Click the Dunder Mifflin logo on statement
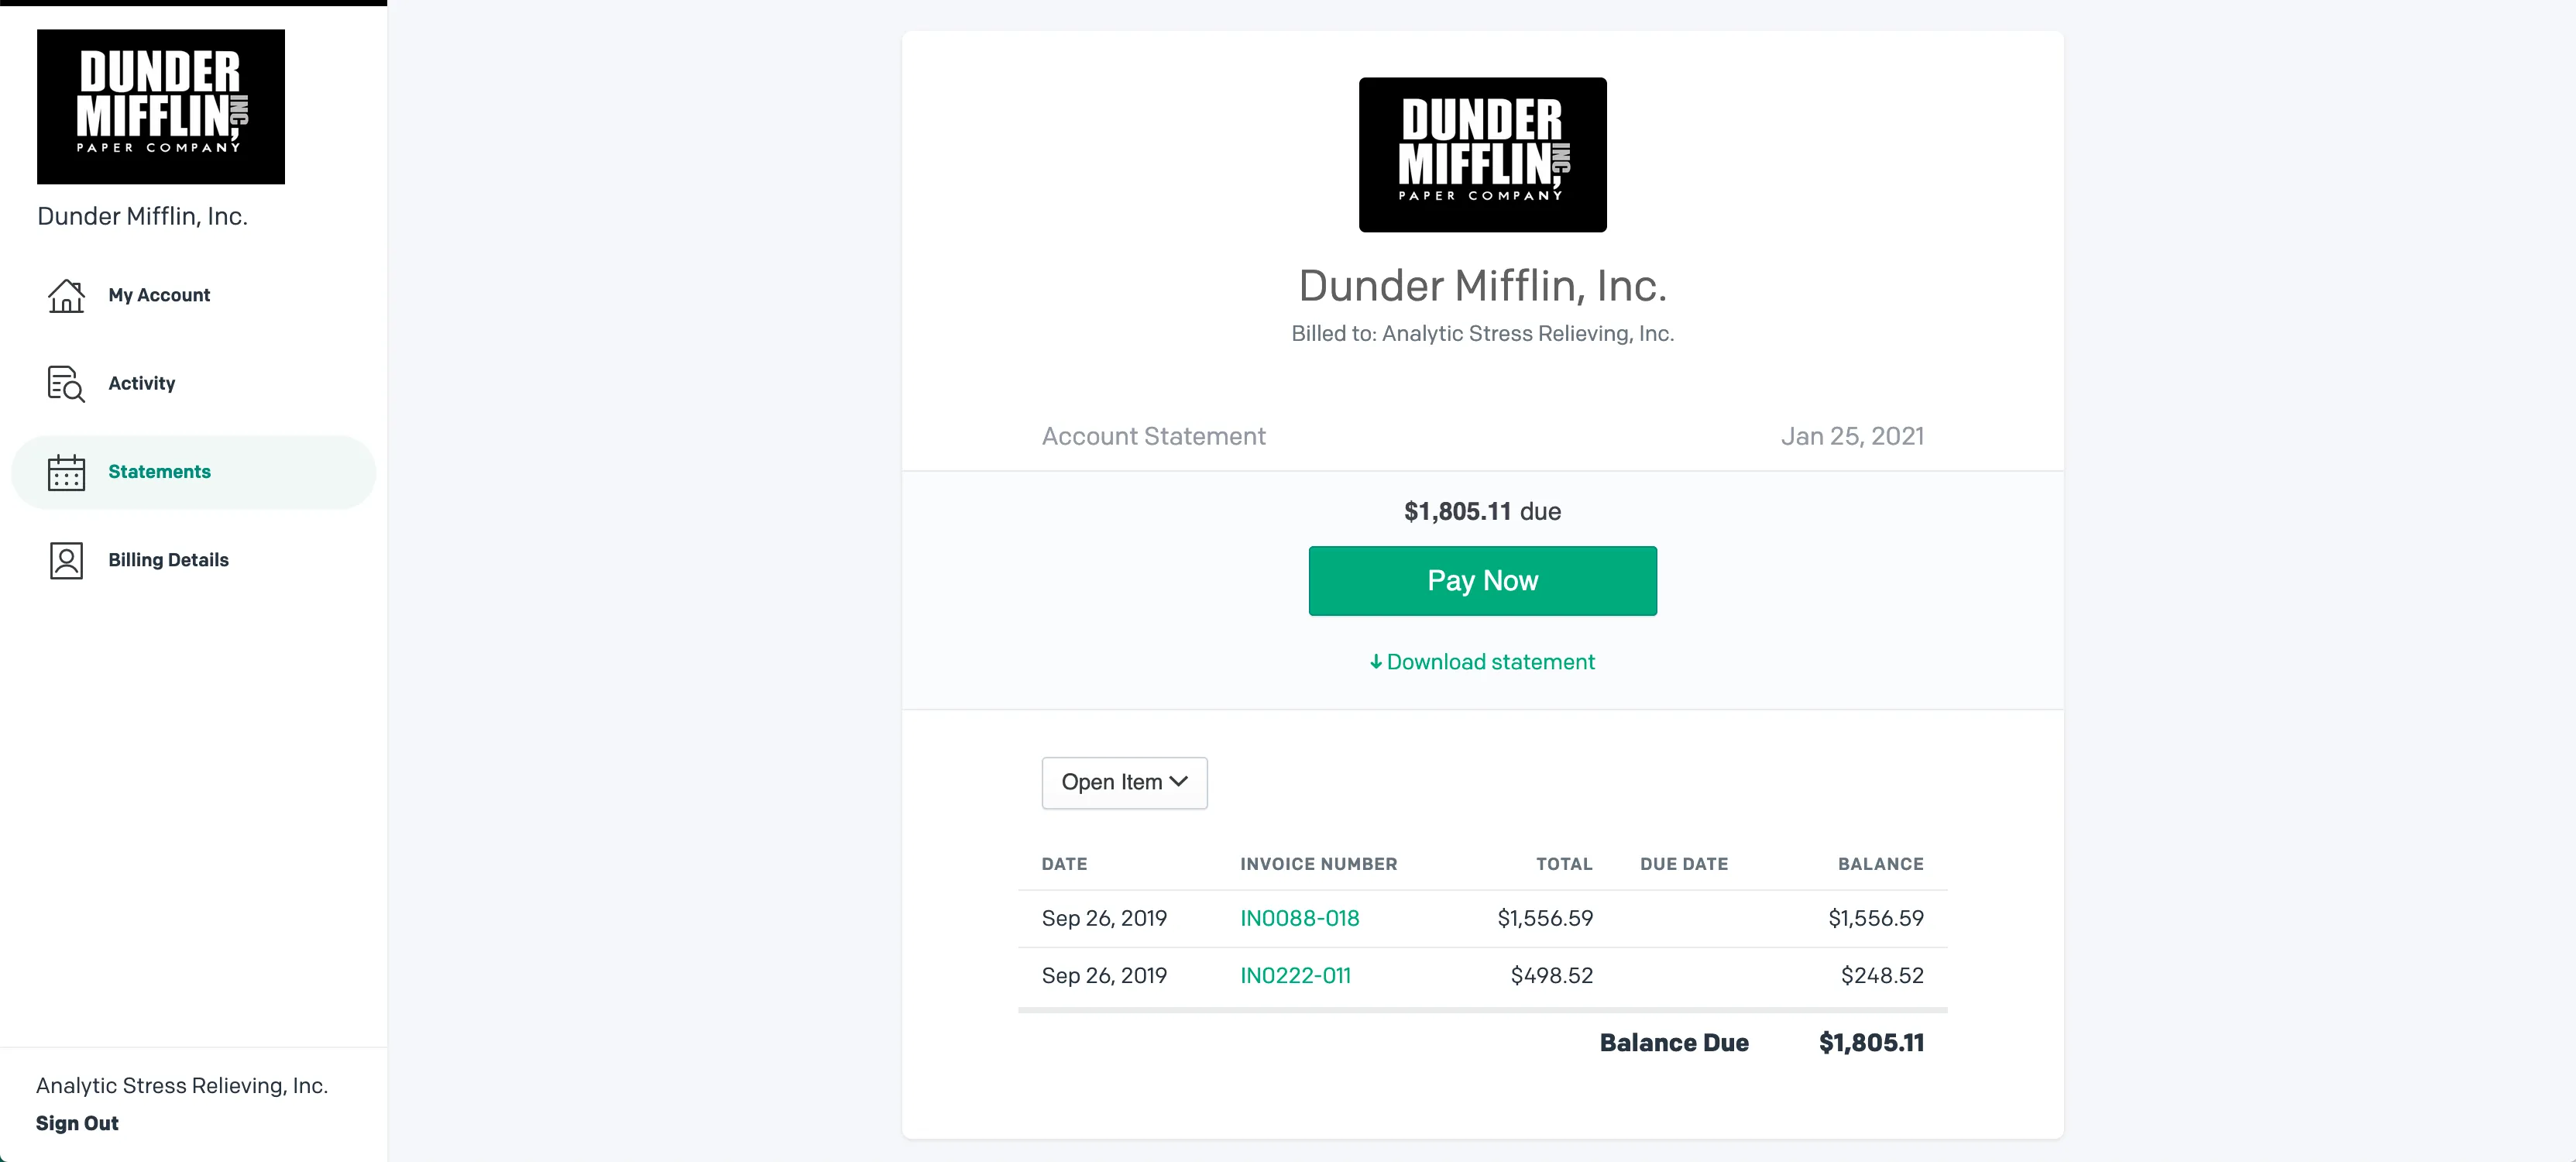 click(x=1482, y=155)
